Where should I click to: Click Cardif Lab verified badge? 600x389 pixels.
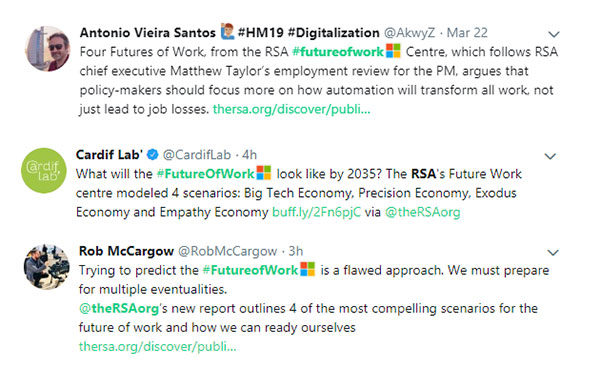point(153,155)
